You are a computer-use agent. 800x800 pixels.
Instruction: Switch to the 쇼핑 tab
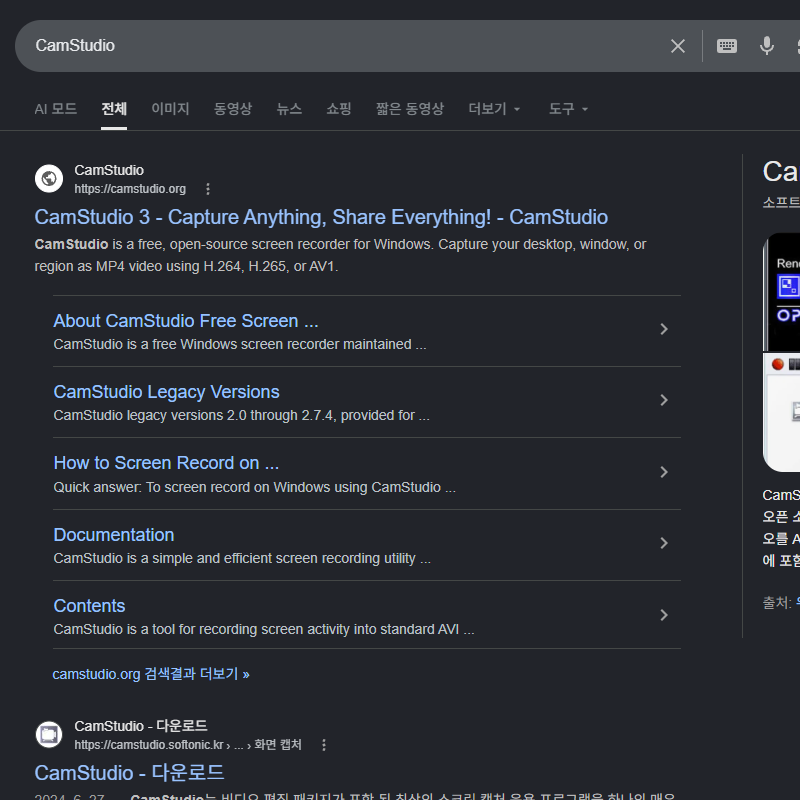click(x=339, y=109)
